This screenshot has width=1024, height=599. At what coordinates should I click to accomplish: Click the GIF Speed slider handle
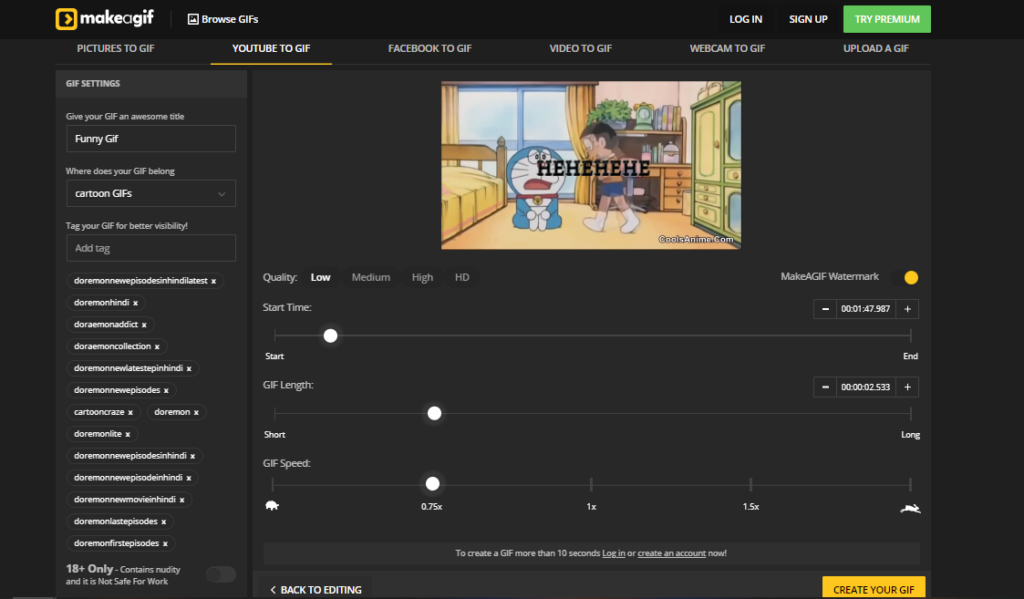432,484
